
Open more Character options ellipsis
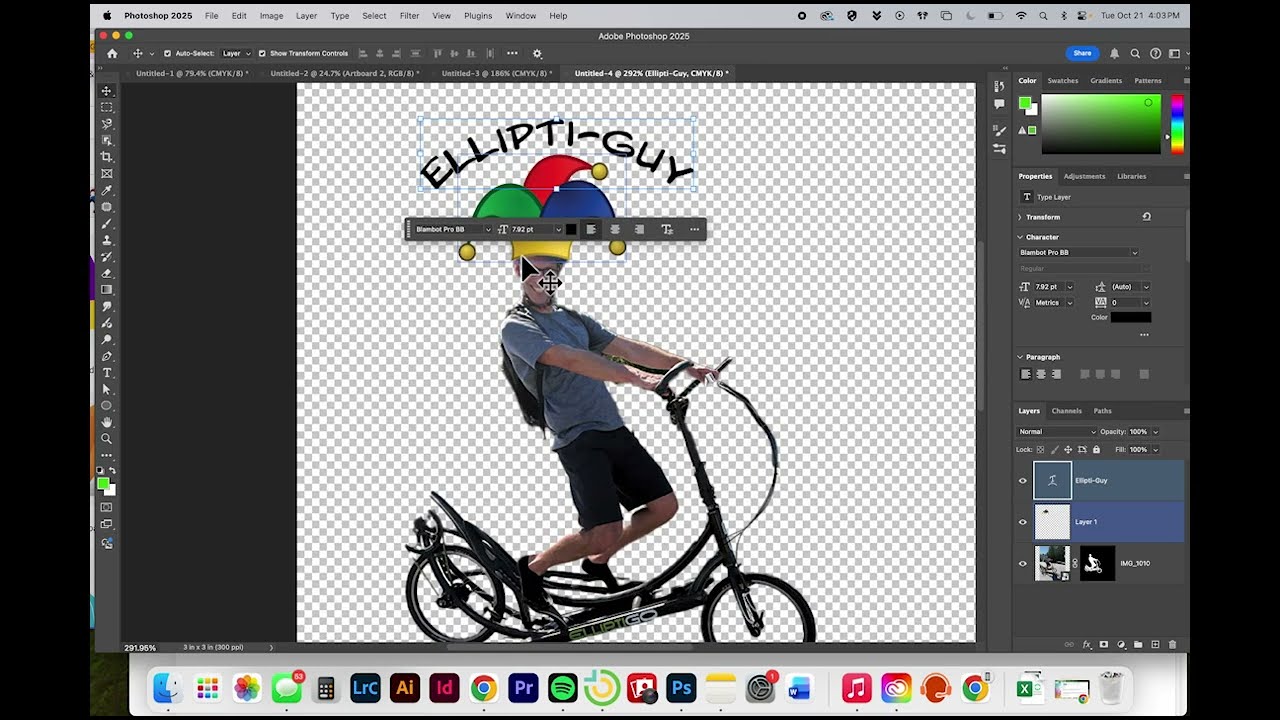(x=1144, y=335)
